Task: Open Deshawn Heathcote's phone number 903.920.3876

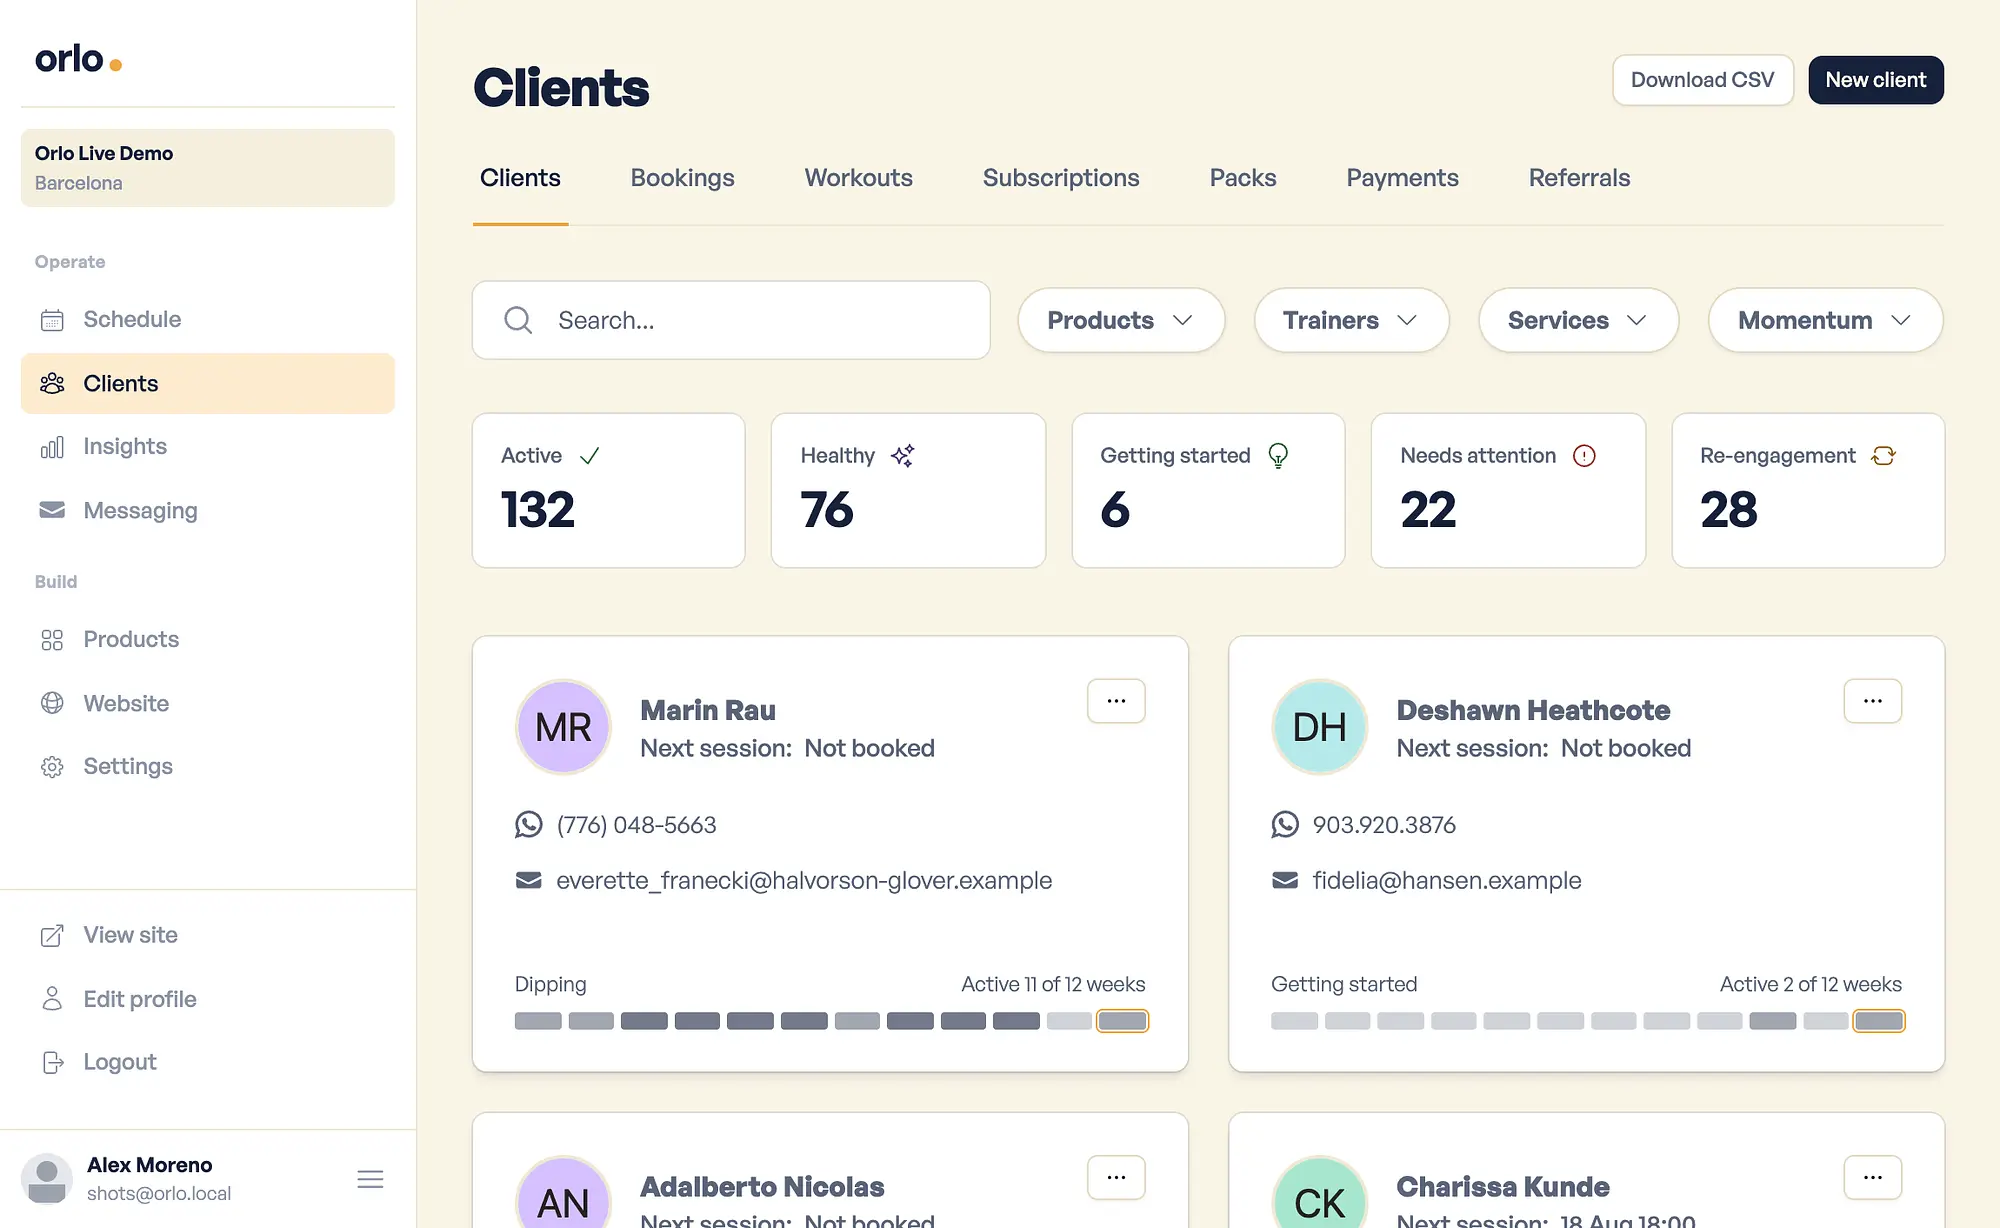Action: [x=1384, y=825]
